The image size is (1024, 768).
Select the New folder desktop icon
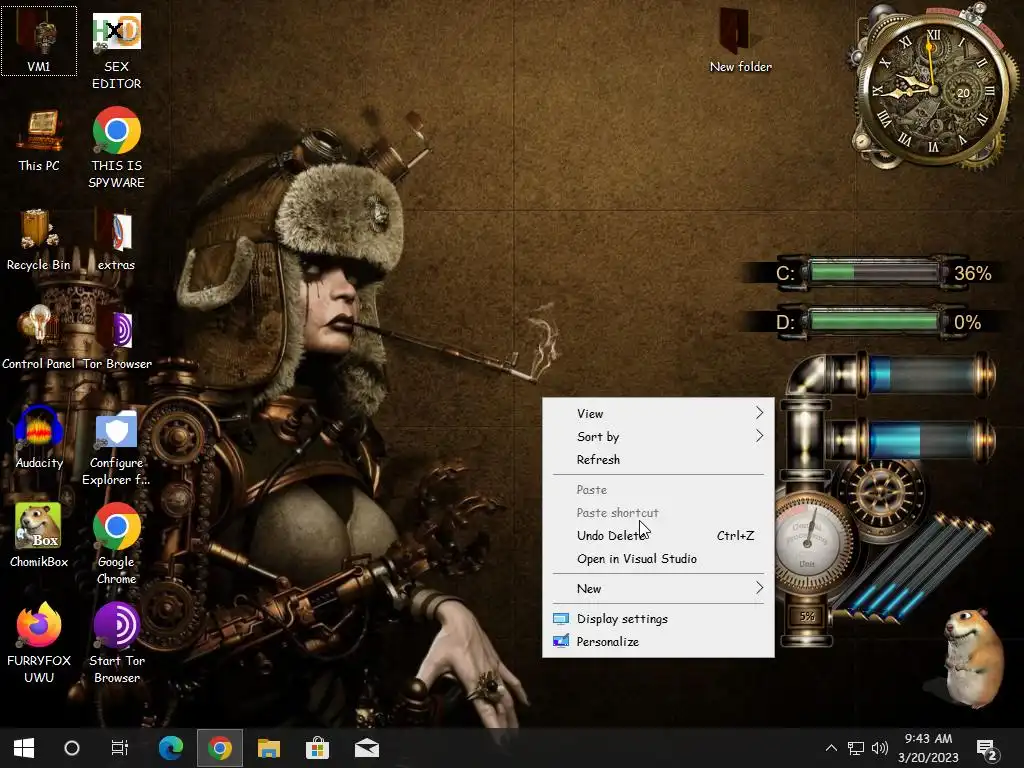(x=741, y=41)
